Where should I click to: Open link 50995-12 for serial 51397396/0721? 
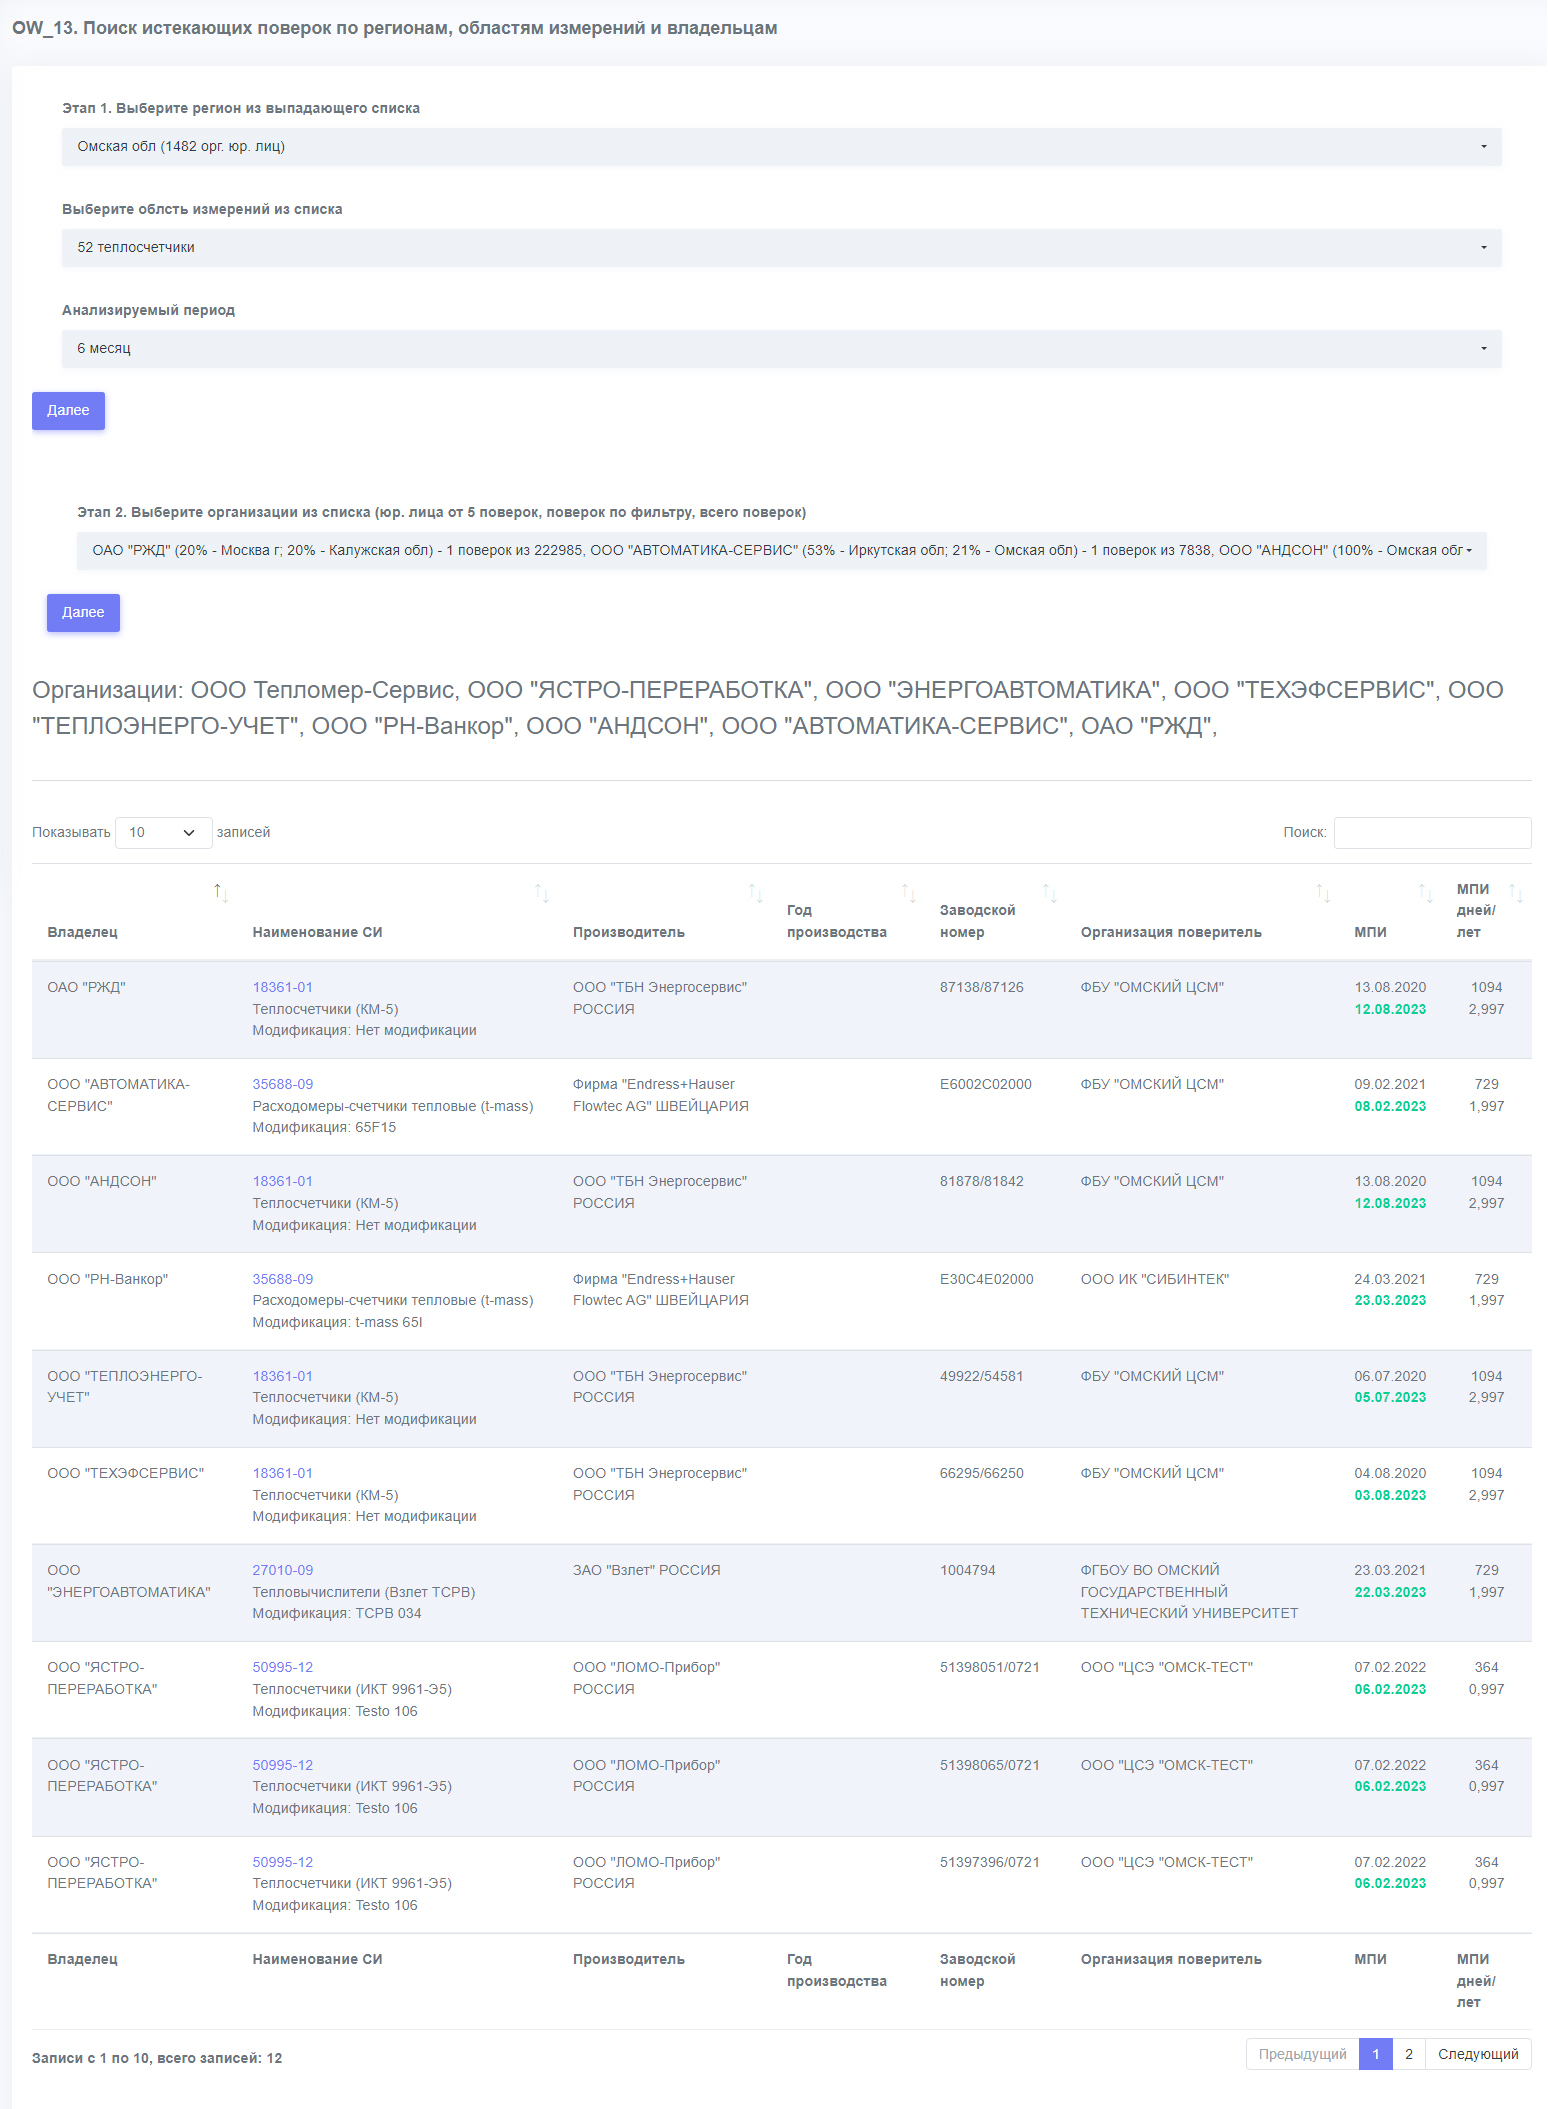click(282, 1863)
